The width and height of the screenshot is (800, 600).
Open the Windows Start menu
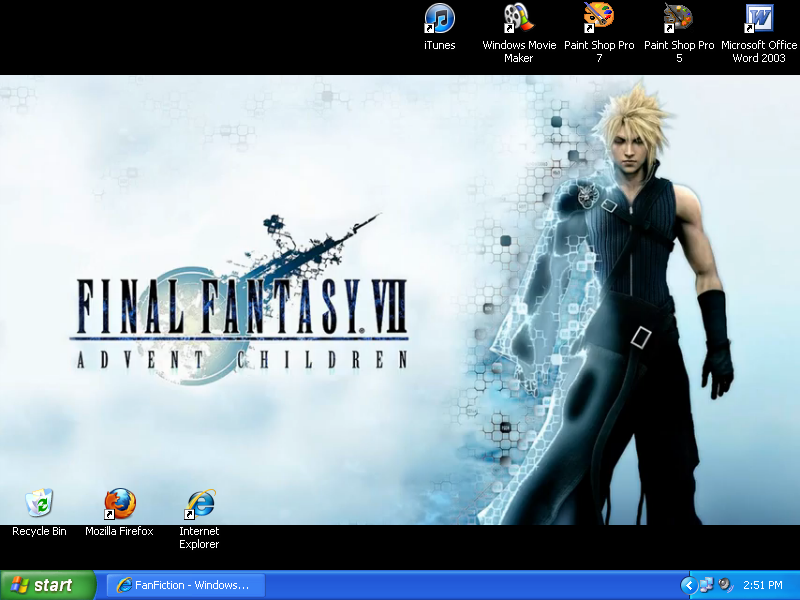tap(48, 585)
